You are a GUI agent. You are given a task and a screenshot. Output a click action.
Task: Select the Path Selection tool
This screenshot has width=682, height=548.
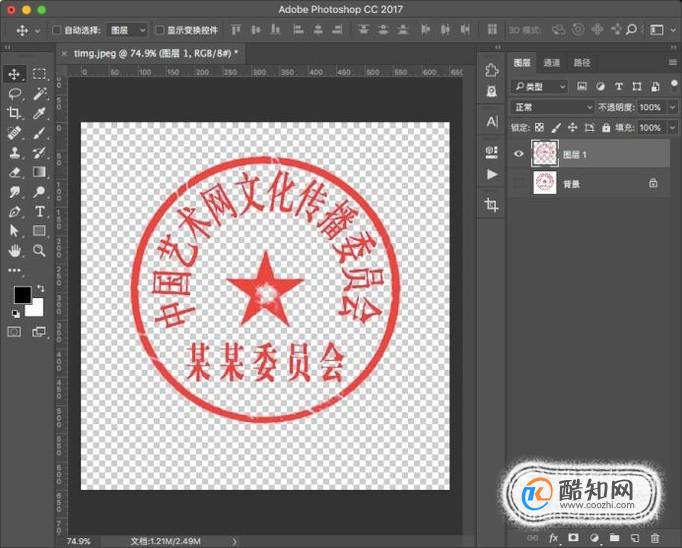coord(14,231)
